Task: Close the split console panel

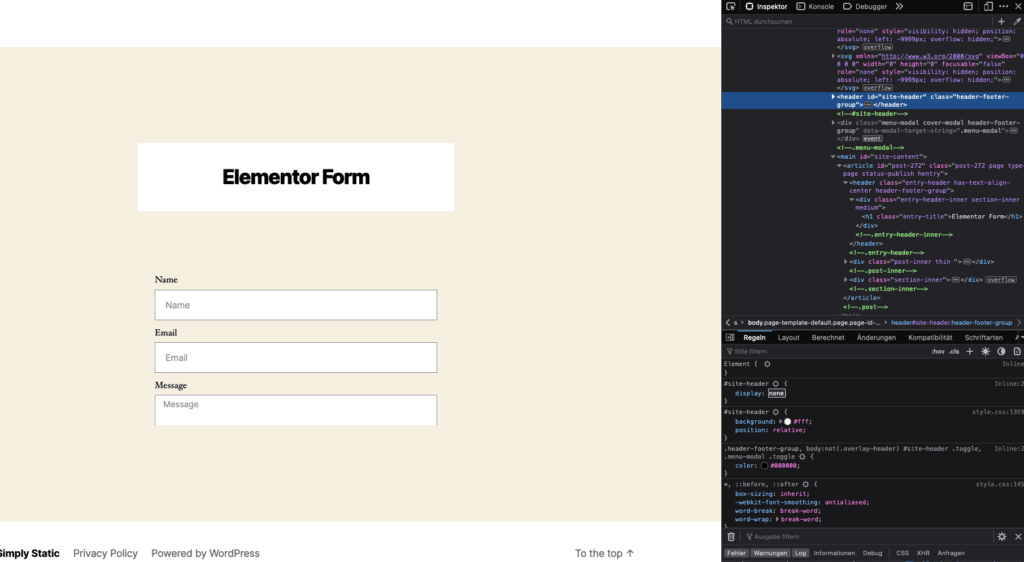Action: tap(1017, 537)
